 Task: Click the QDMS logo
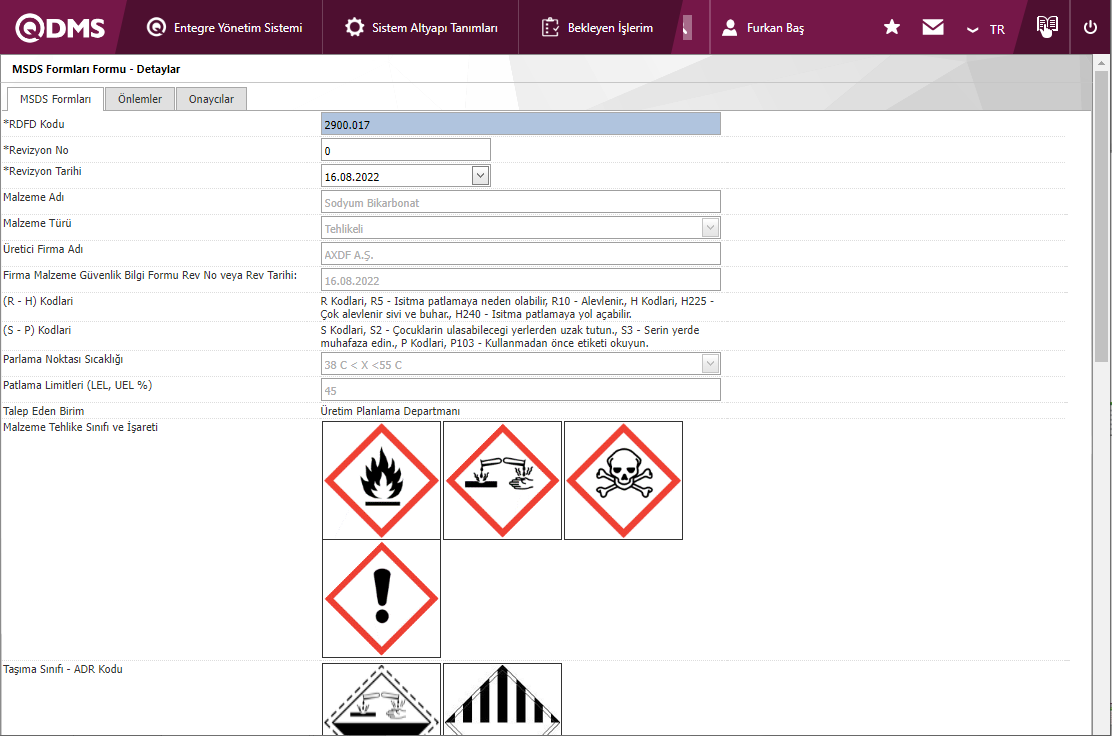(60, 28)
